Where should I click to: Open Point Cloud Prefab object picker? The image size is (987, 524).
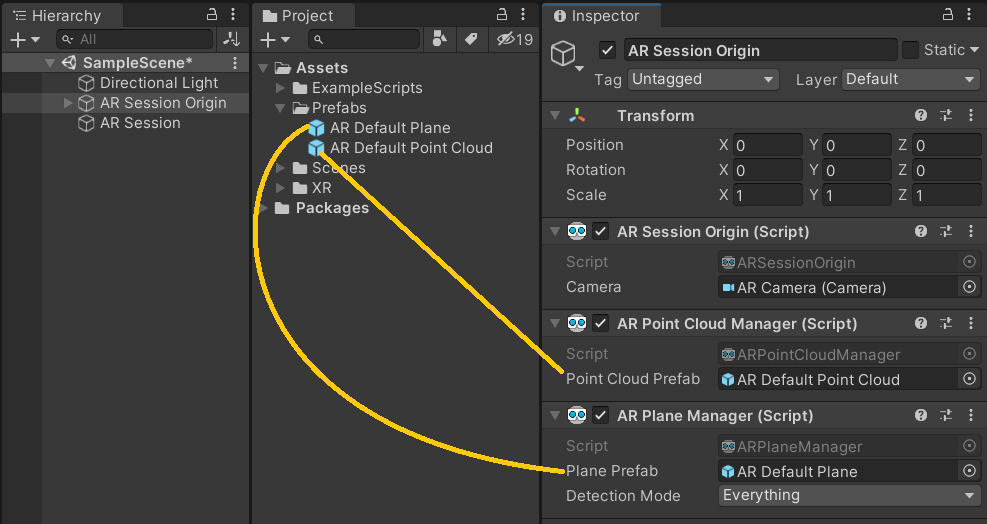[969, 379]
